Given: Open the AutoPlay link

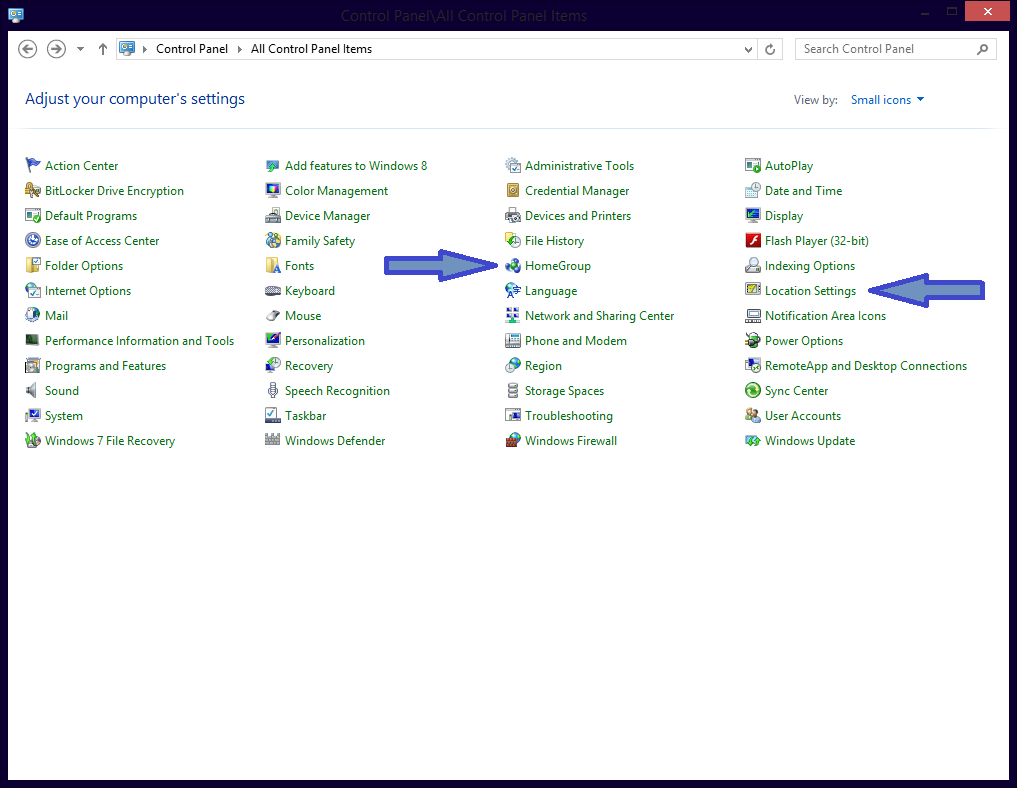Looking at the screenshot, I should (x=789, y=165).
